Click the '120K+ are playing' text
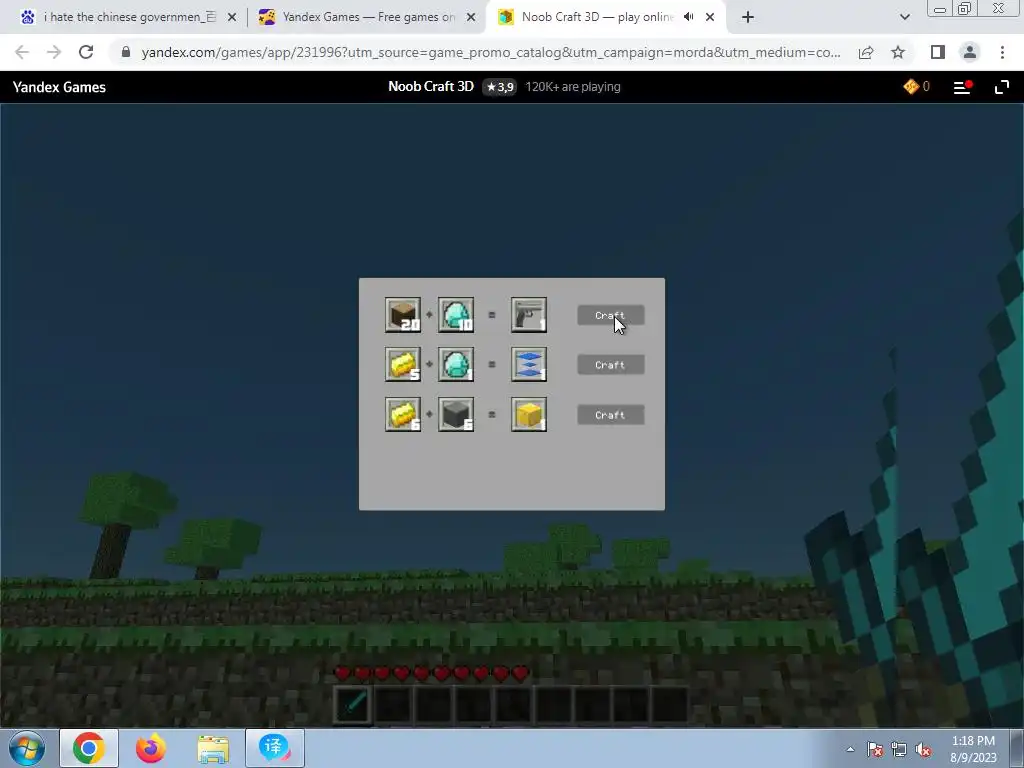 click(573, 87)
